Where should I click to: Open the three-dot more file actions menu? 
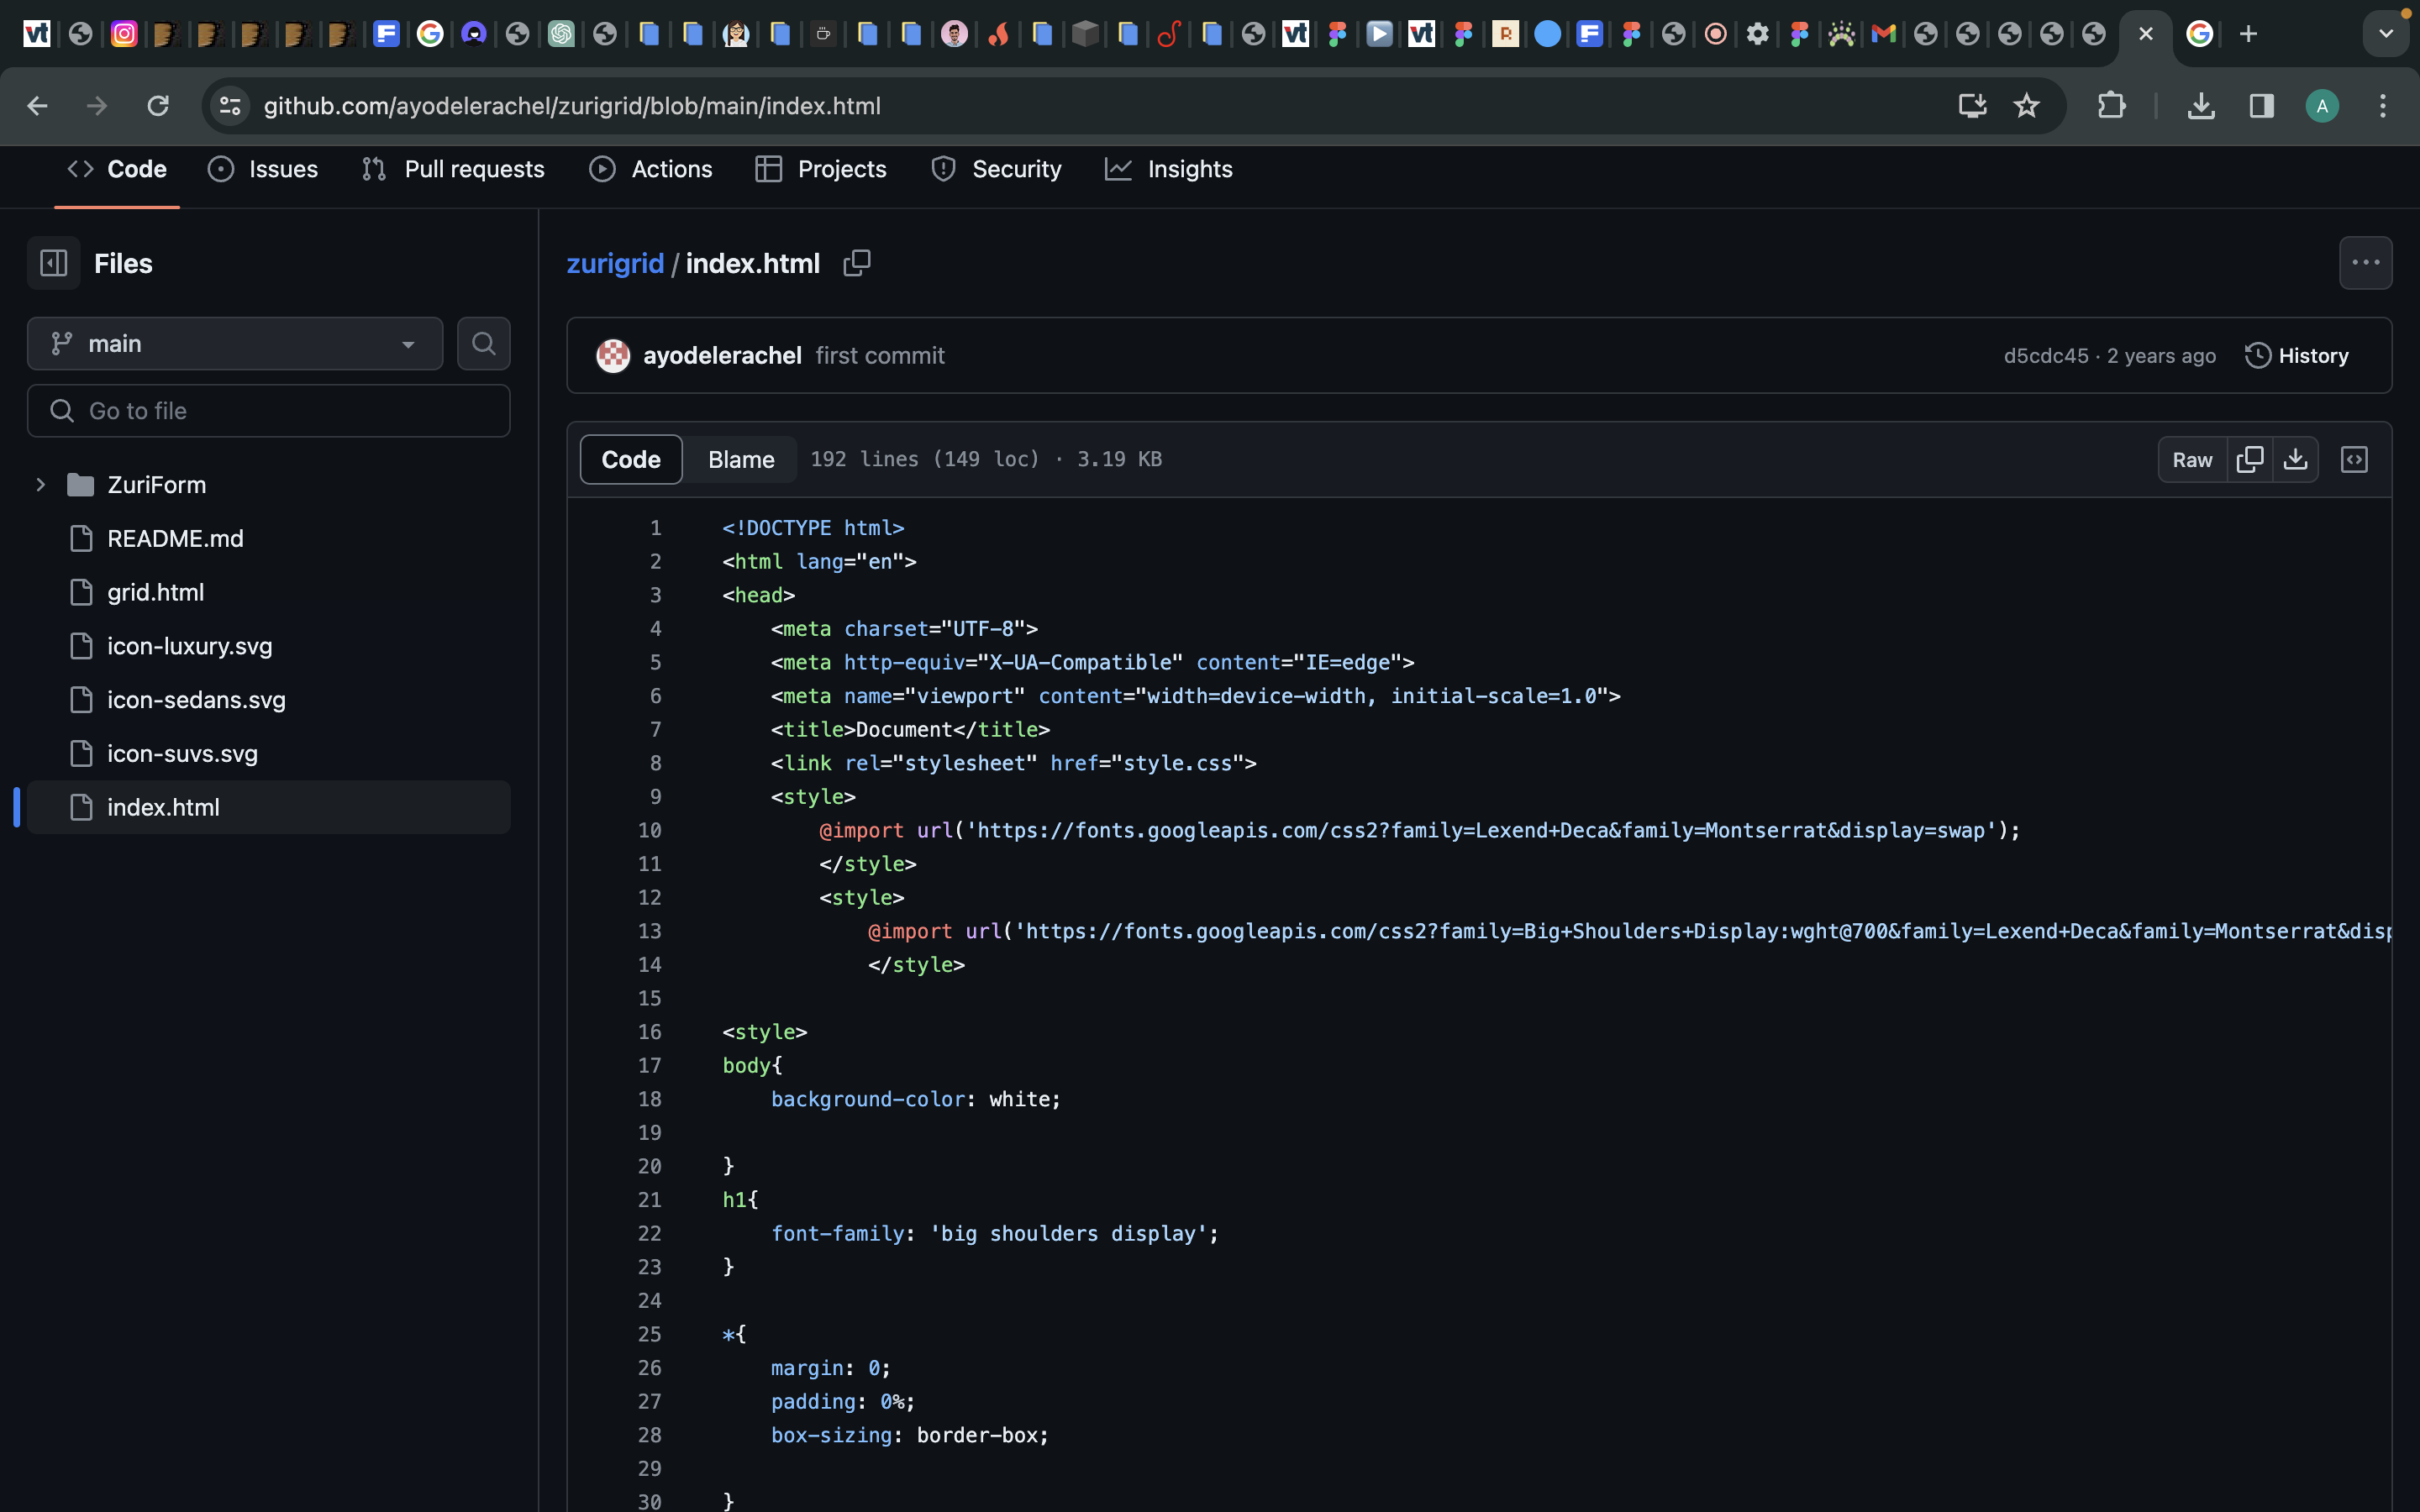coord(2365,263)
